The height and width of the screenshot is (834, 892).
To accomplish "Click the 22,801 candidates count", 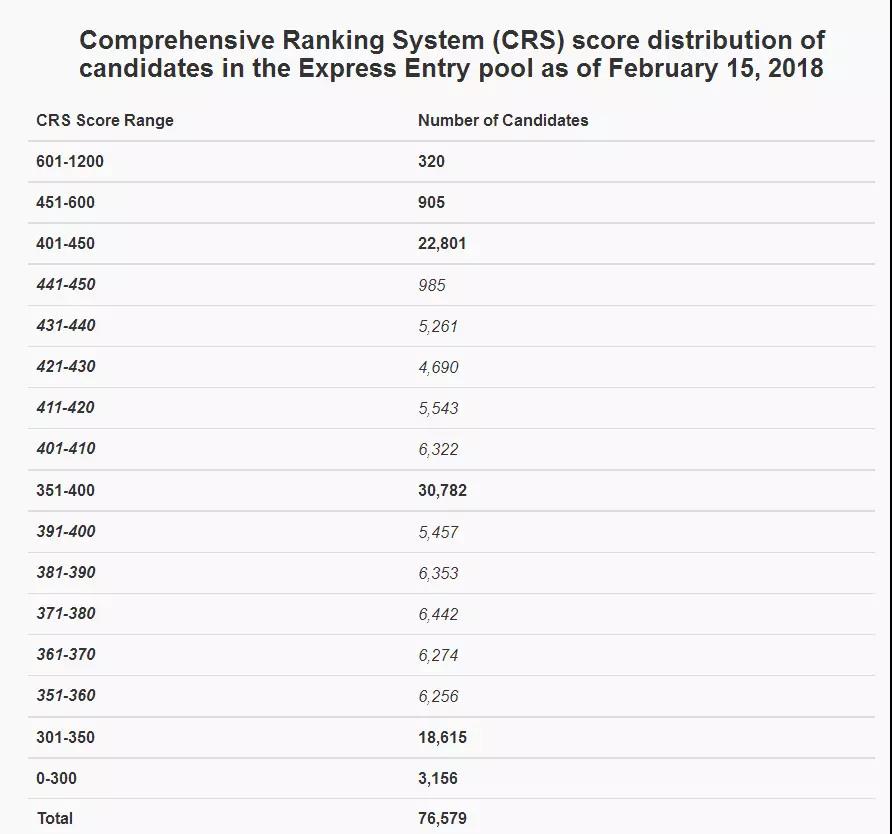I will tap(442, 243).
